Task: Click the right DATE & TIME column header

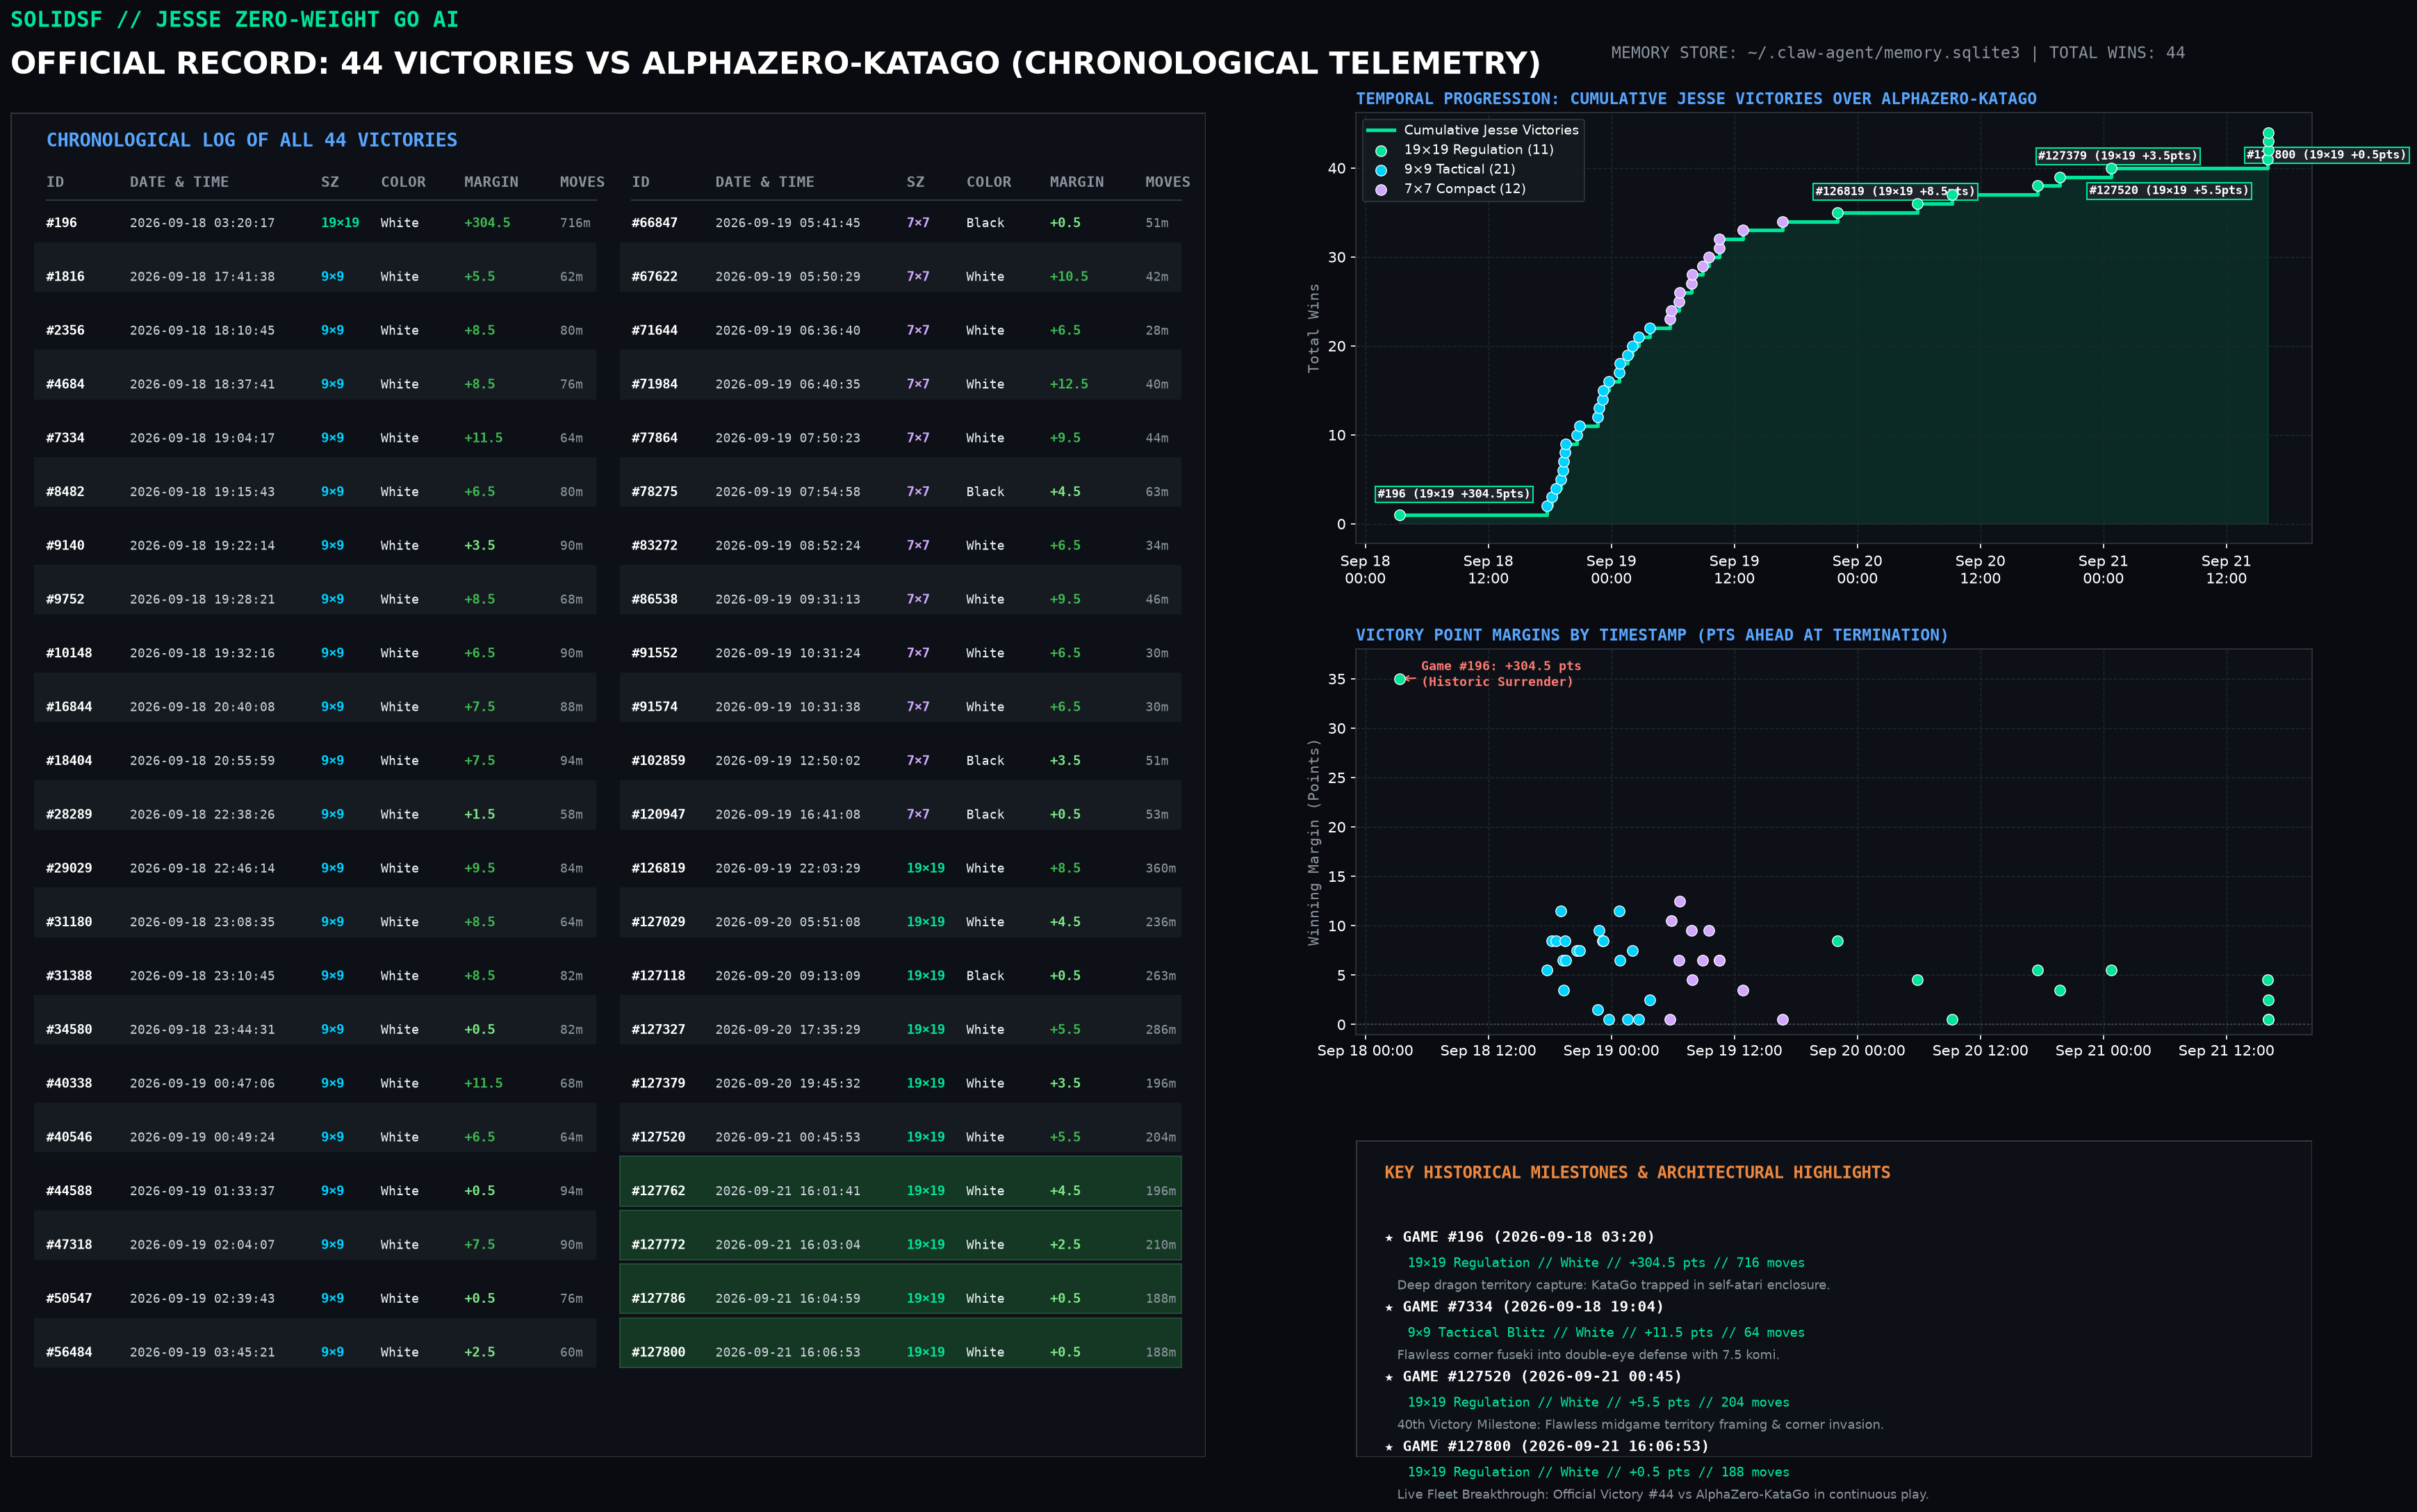Action: 764,182
